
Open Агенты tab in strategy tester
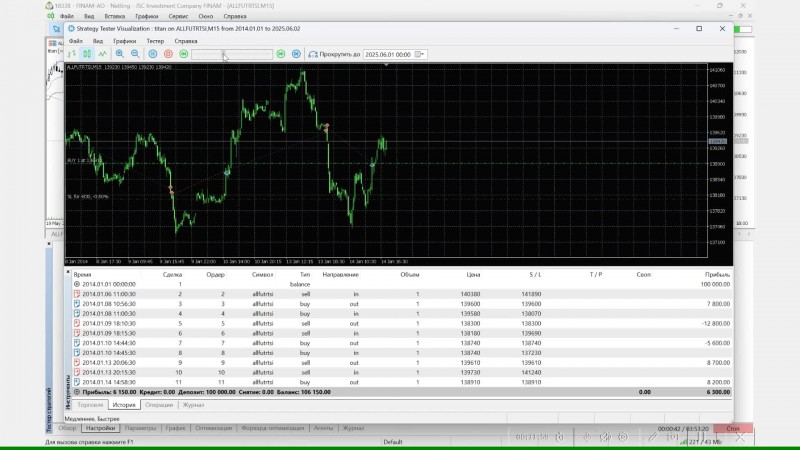(323, 428)
